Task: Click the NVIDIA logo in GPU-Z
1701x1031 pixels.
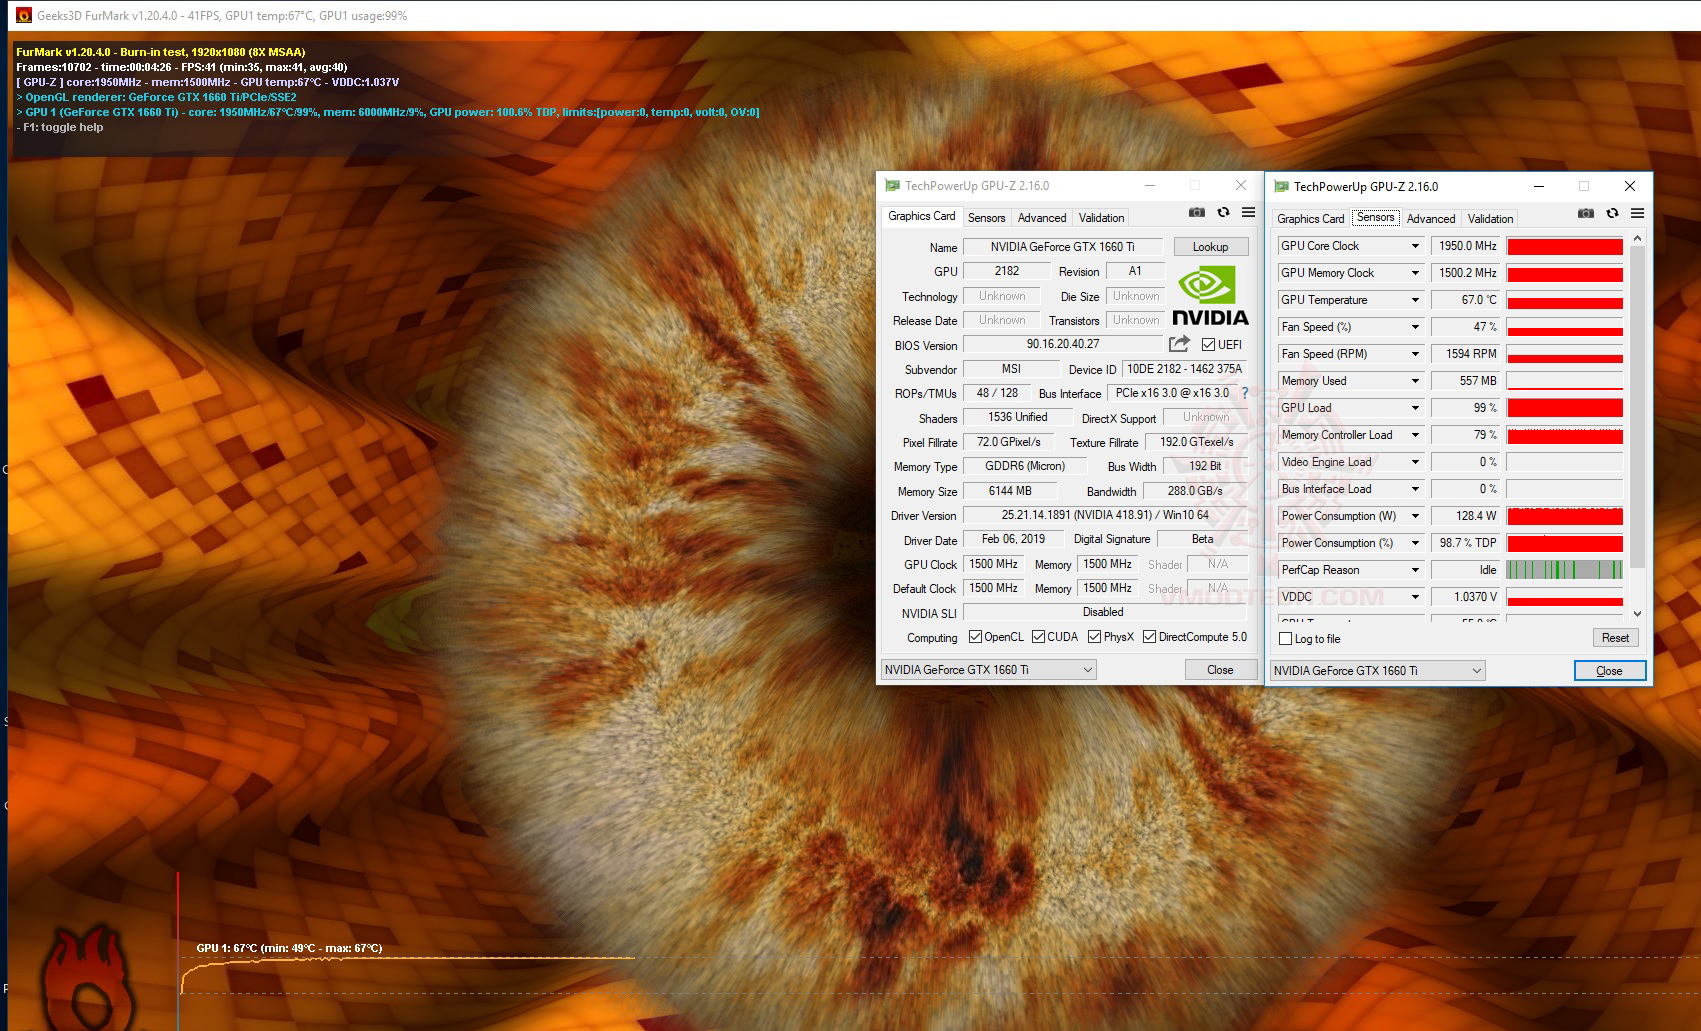Action: pos(1210,297)
